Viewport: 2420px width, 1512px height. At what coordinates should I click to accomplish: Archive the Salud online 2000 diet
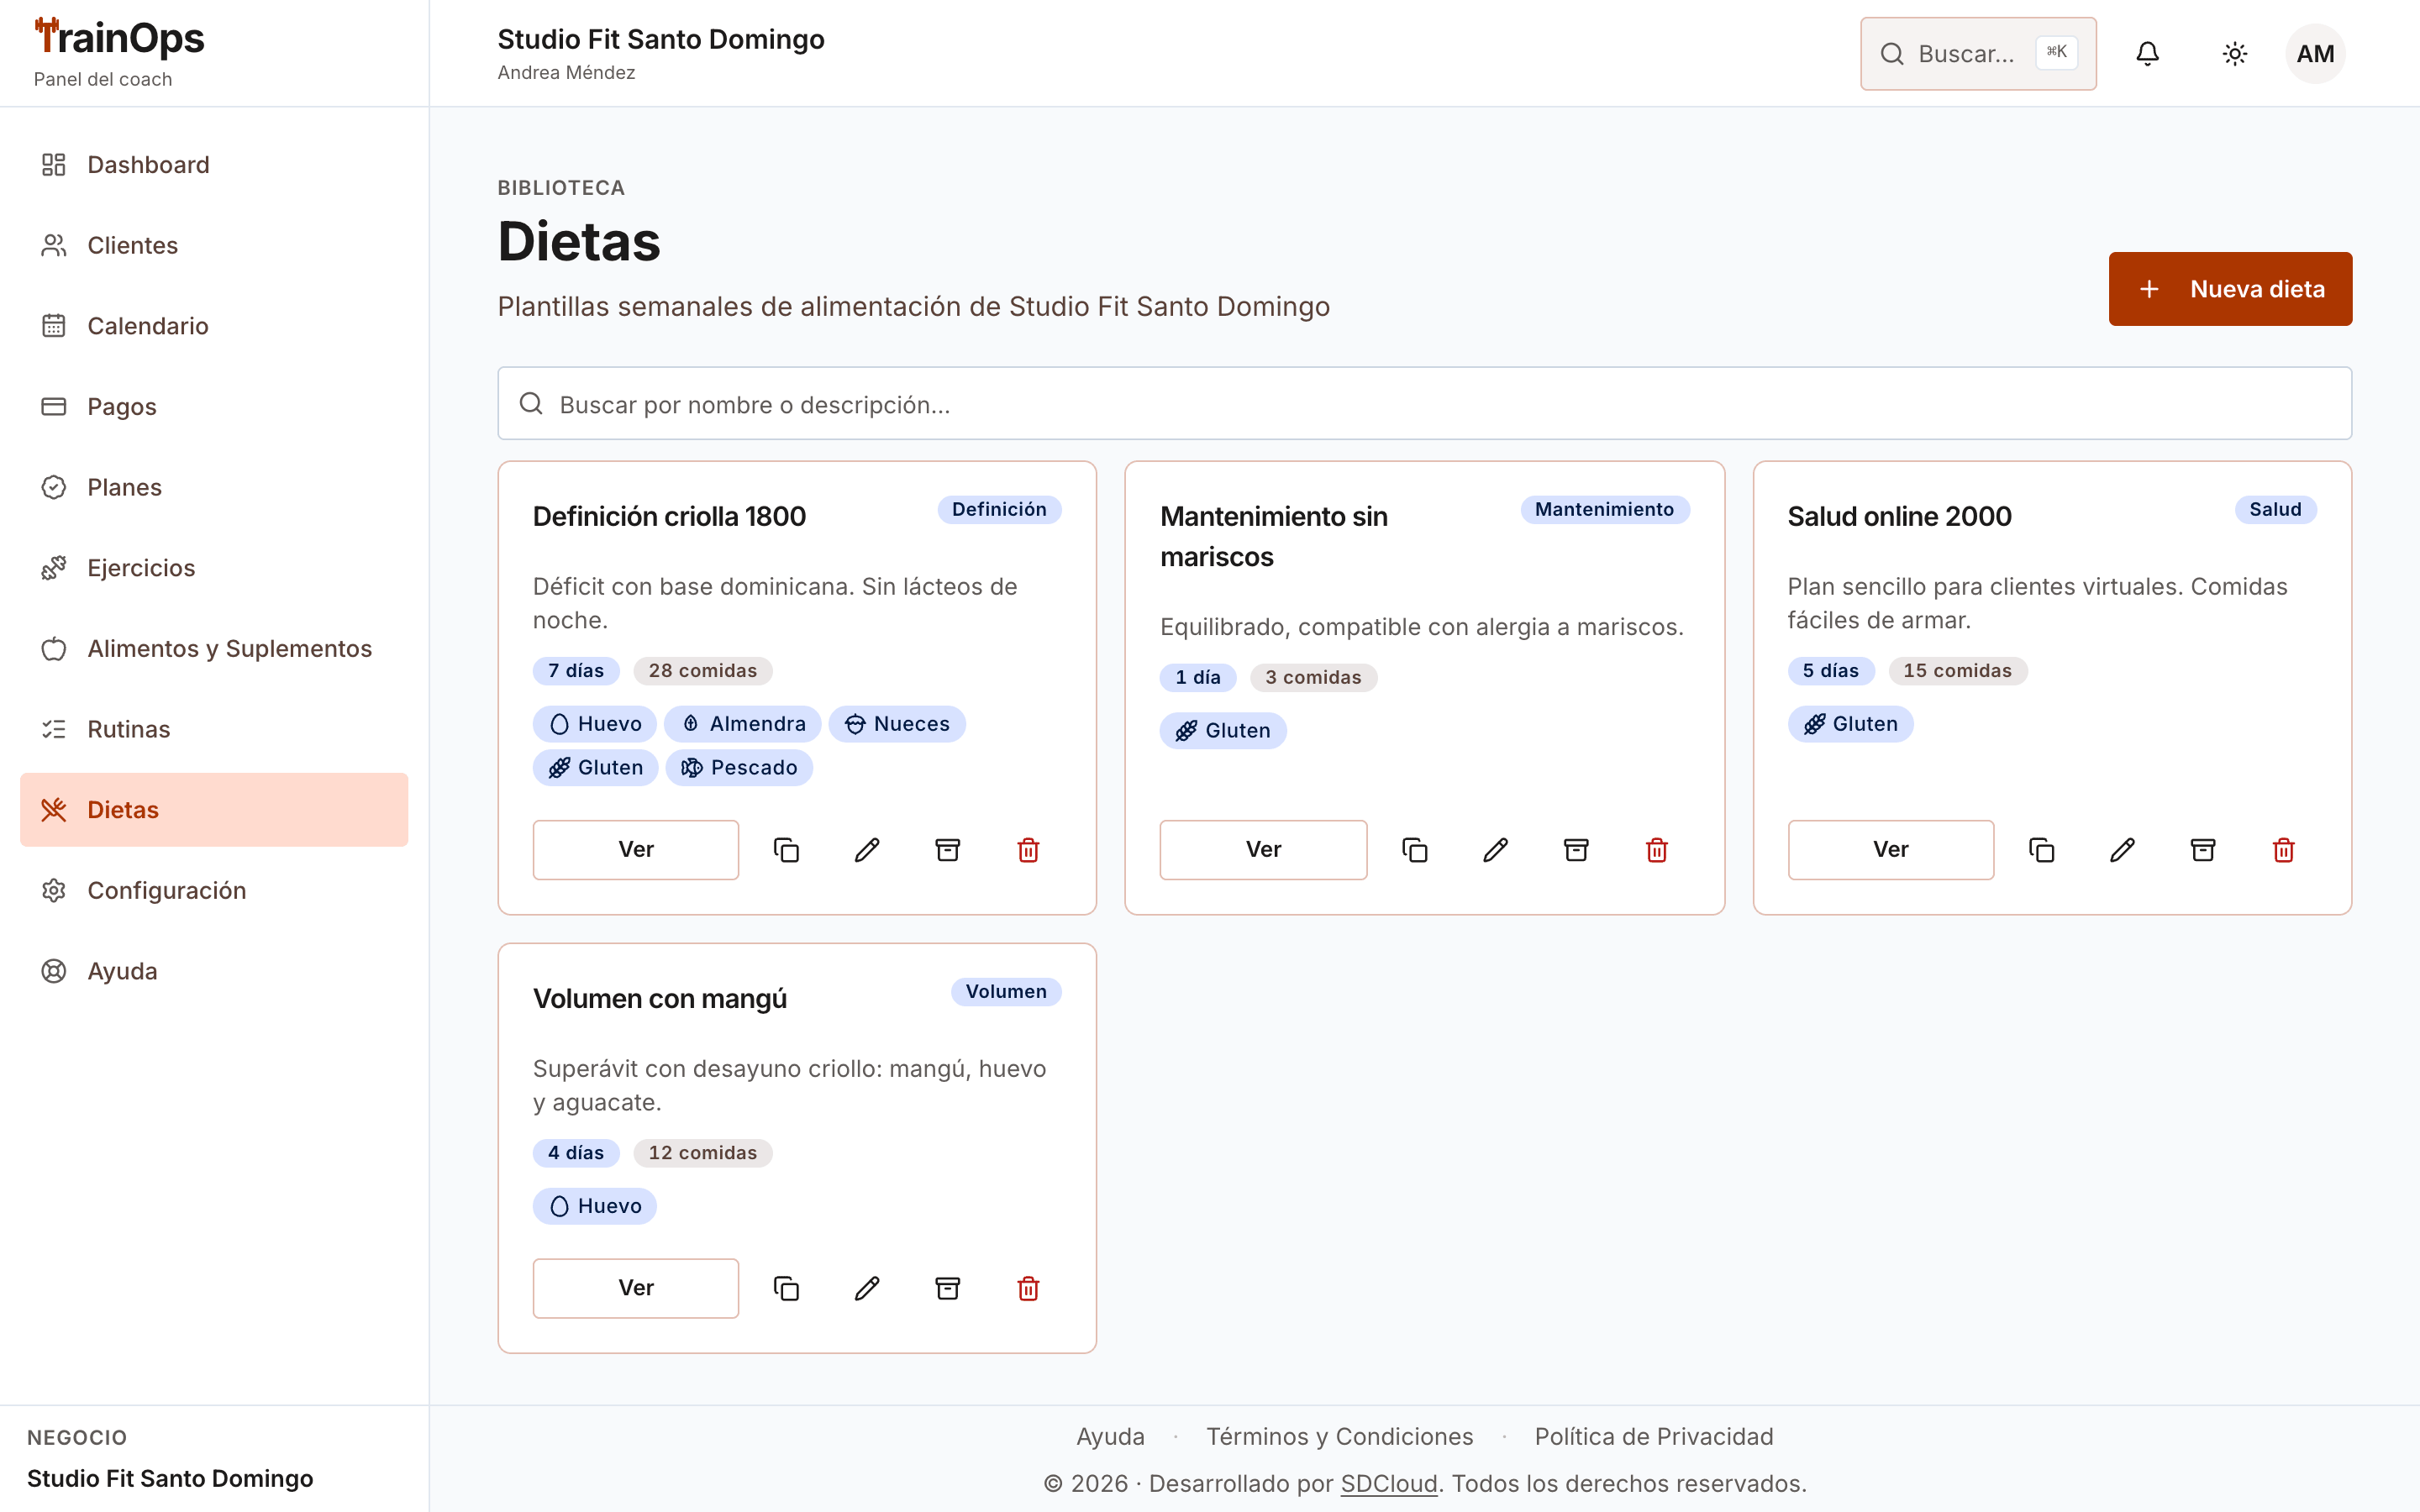click(x=2202, y=850)
